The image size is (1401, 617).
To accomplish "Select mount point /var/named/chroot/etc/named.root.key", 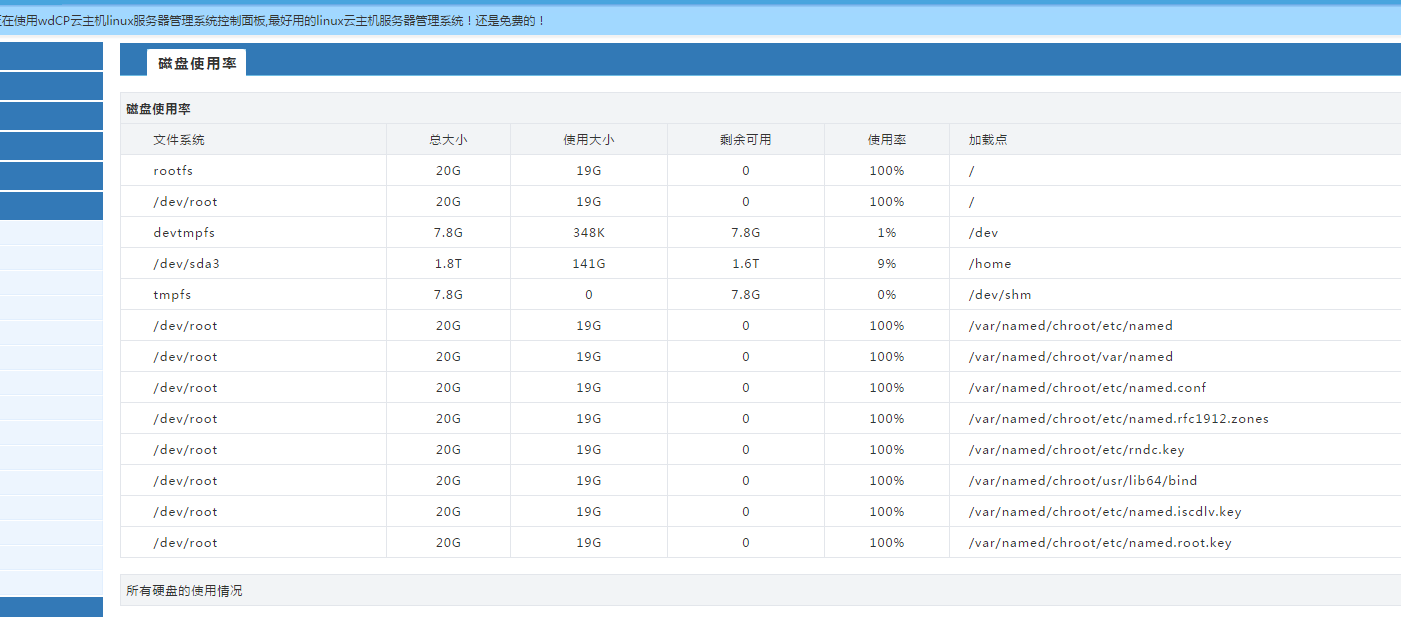I will [1100, 543].
